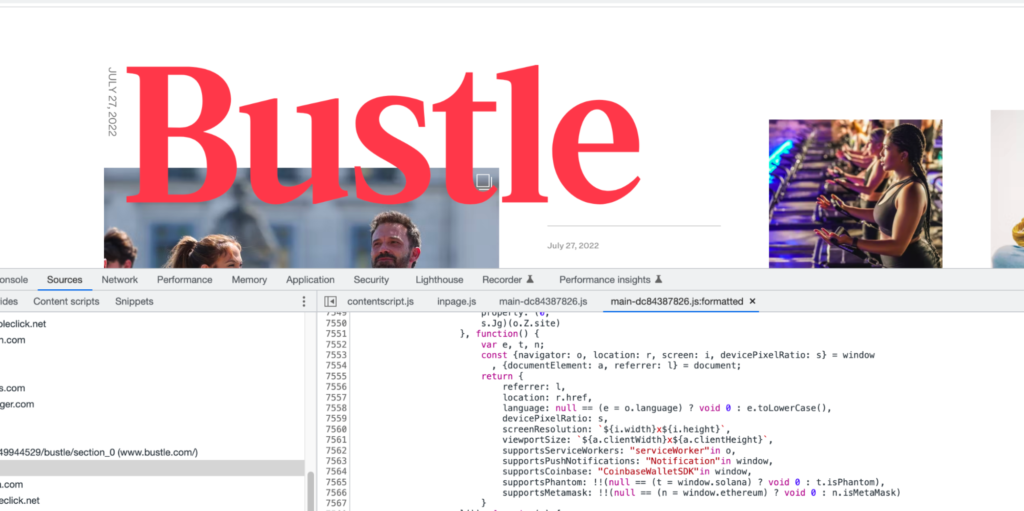Open the Network panel tab

(x=120, y=280)
